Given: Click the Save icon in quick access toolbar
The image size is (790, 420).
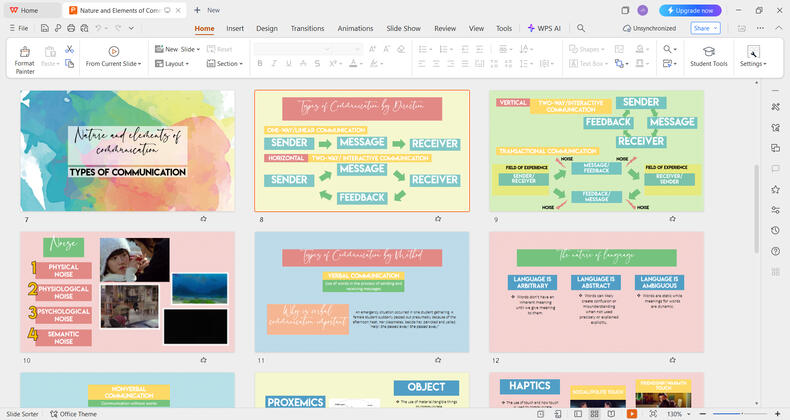Looking at the screenshot, I should [x=45, y=28].
